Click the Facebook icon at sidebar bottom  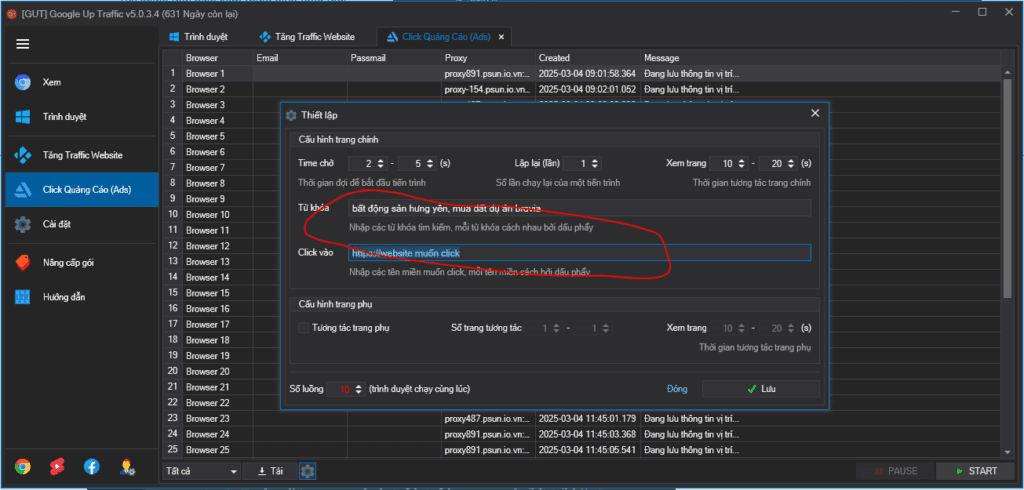click(x=92, y=466)
